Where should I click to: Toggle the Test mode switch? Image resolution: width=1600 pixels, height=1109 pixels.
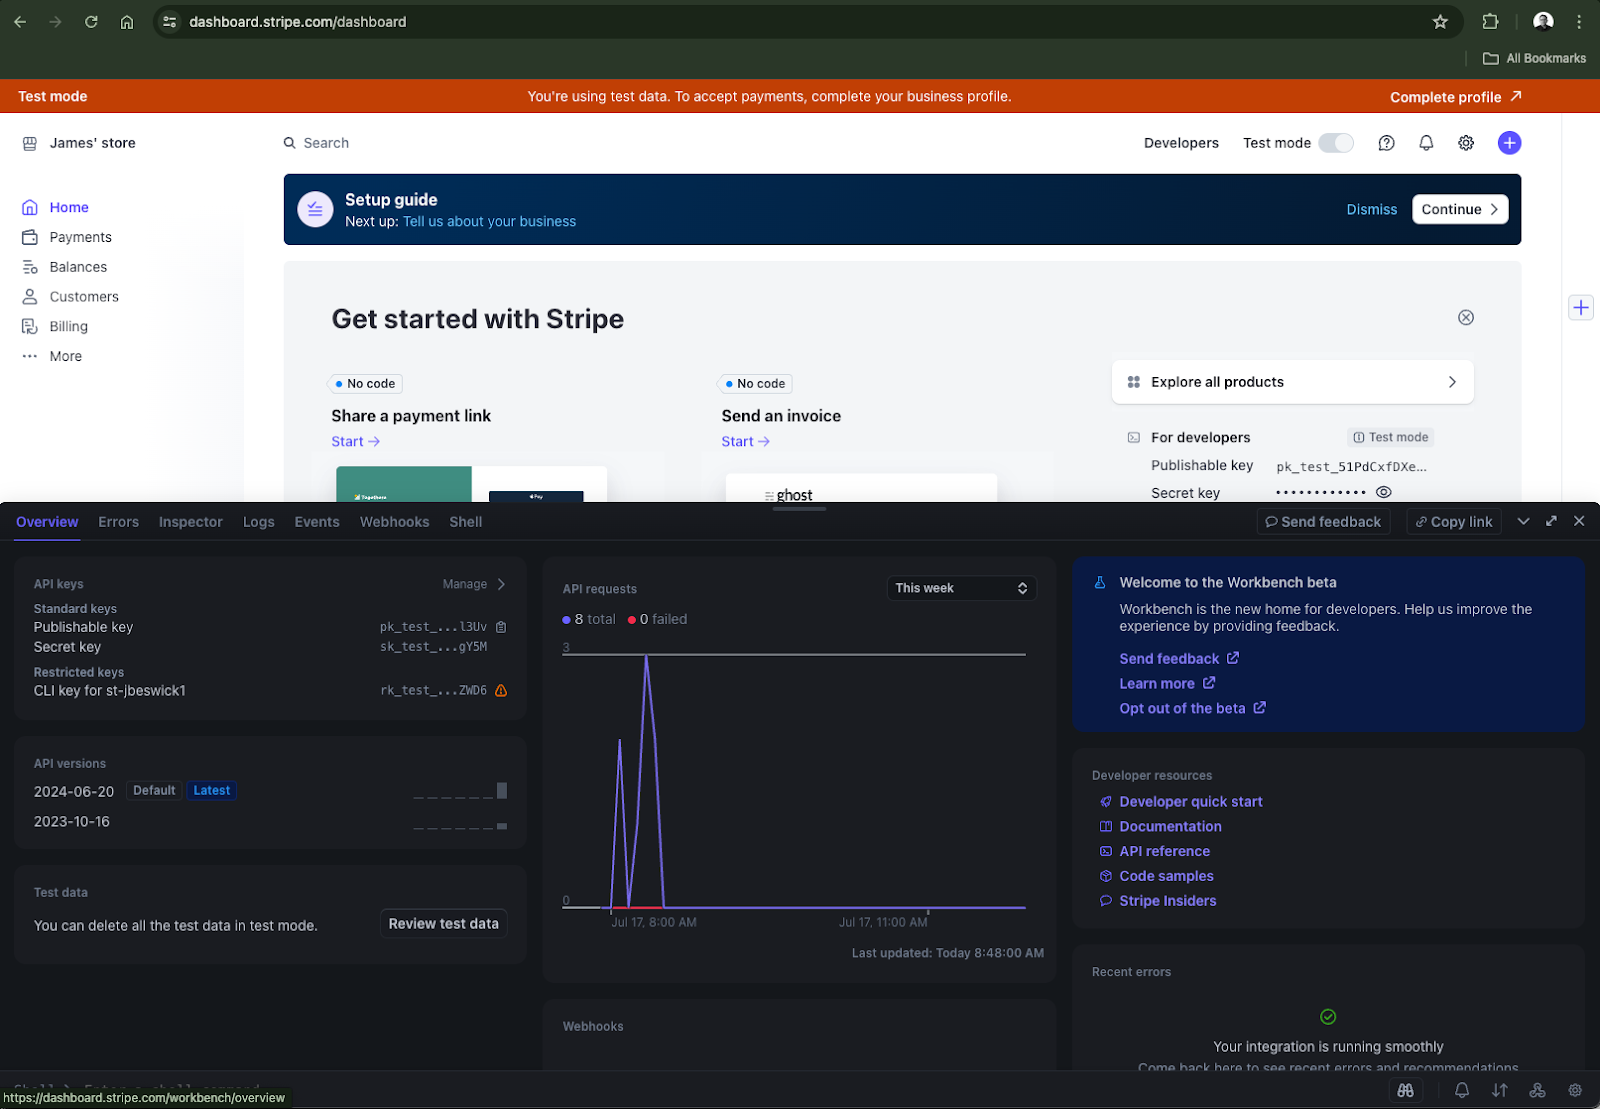point(1335,143)
